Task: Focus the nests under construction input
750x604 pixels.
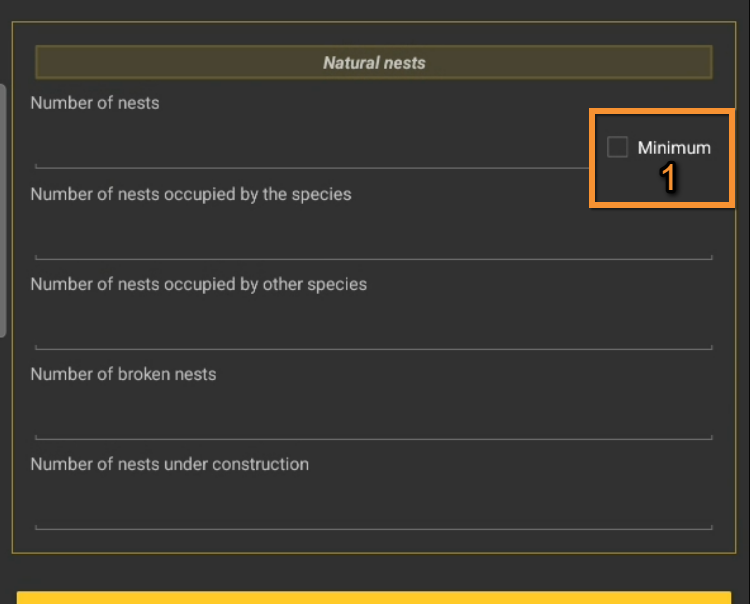Action: tap(372, 508)
